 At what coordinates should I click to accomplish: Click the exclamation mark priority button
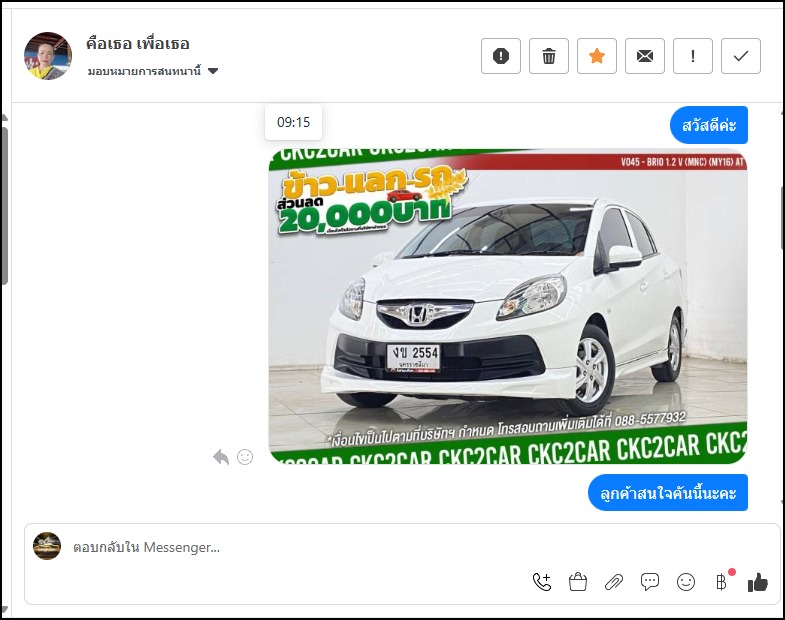(693, 56)
